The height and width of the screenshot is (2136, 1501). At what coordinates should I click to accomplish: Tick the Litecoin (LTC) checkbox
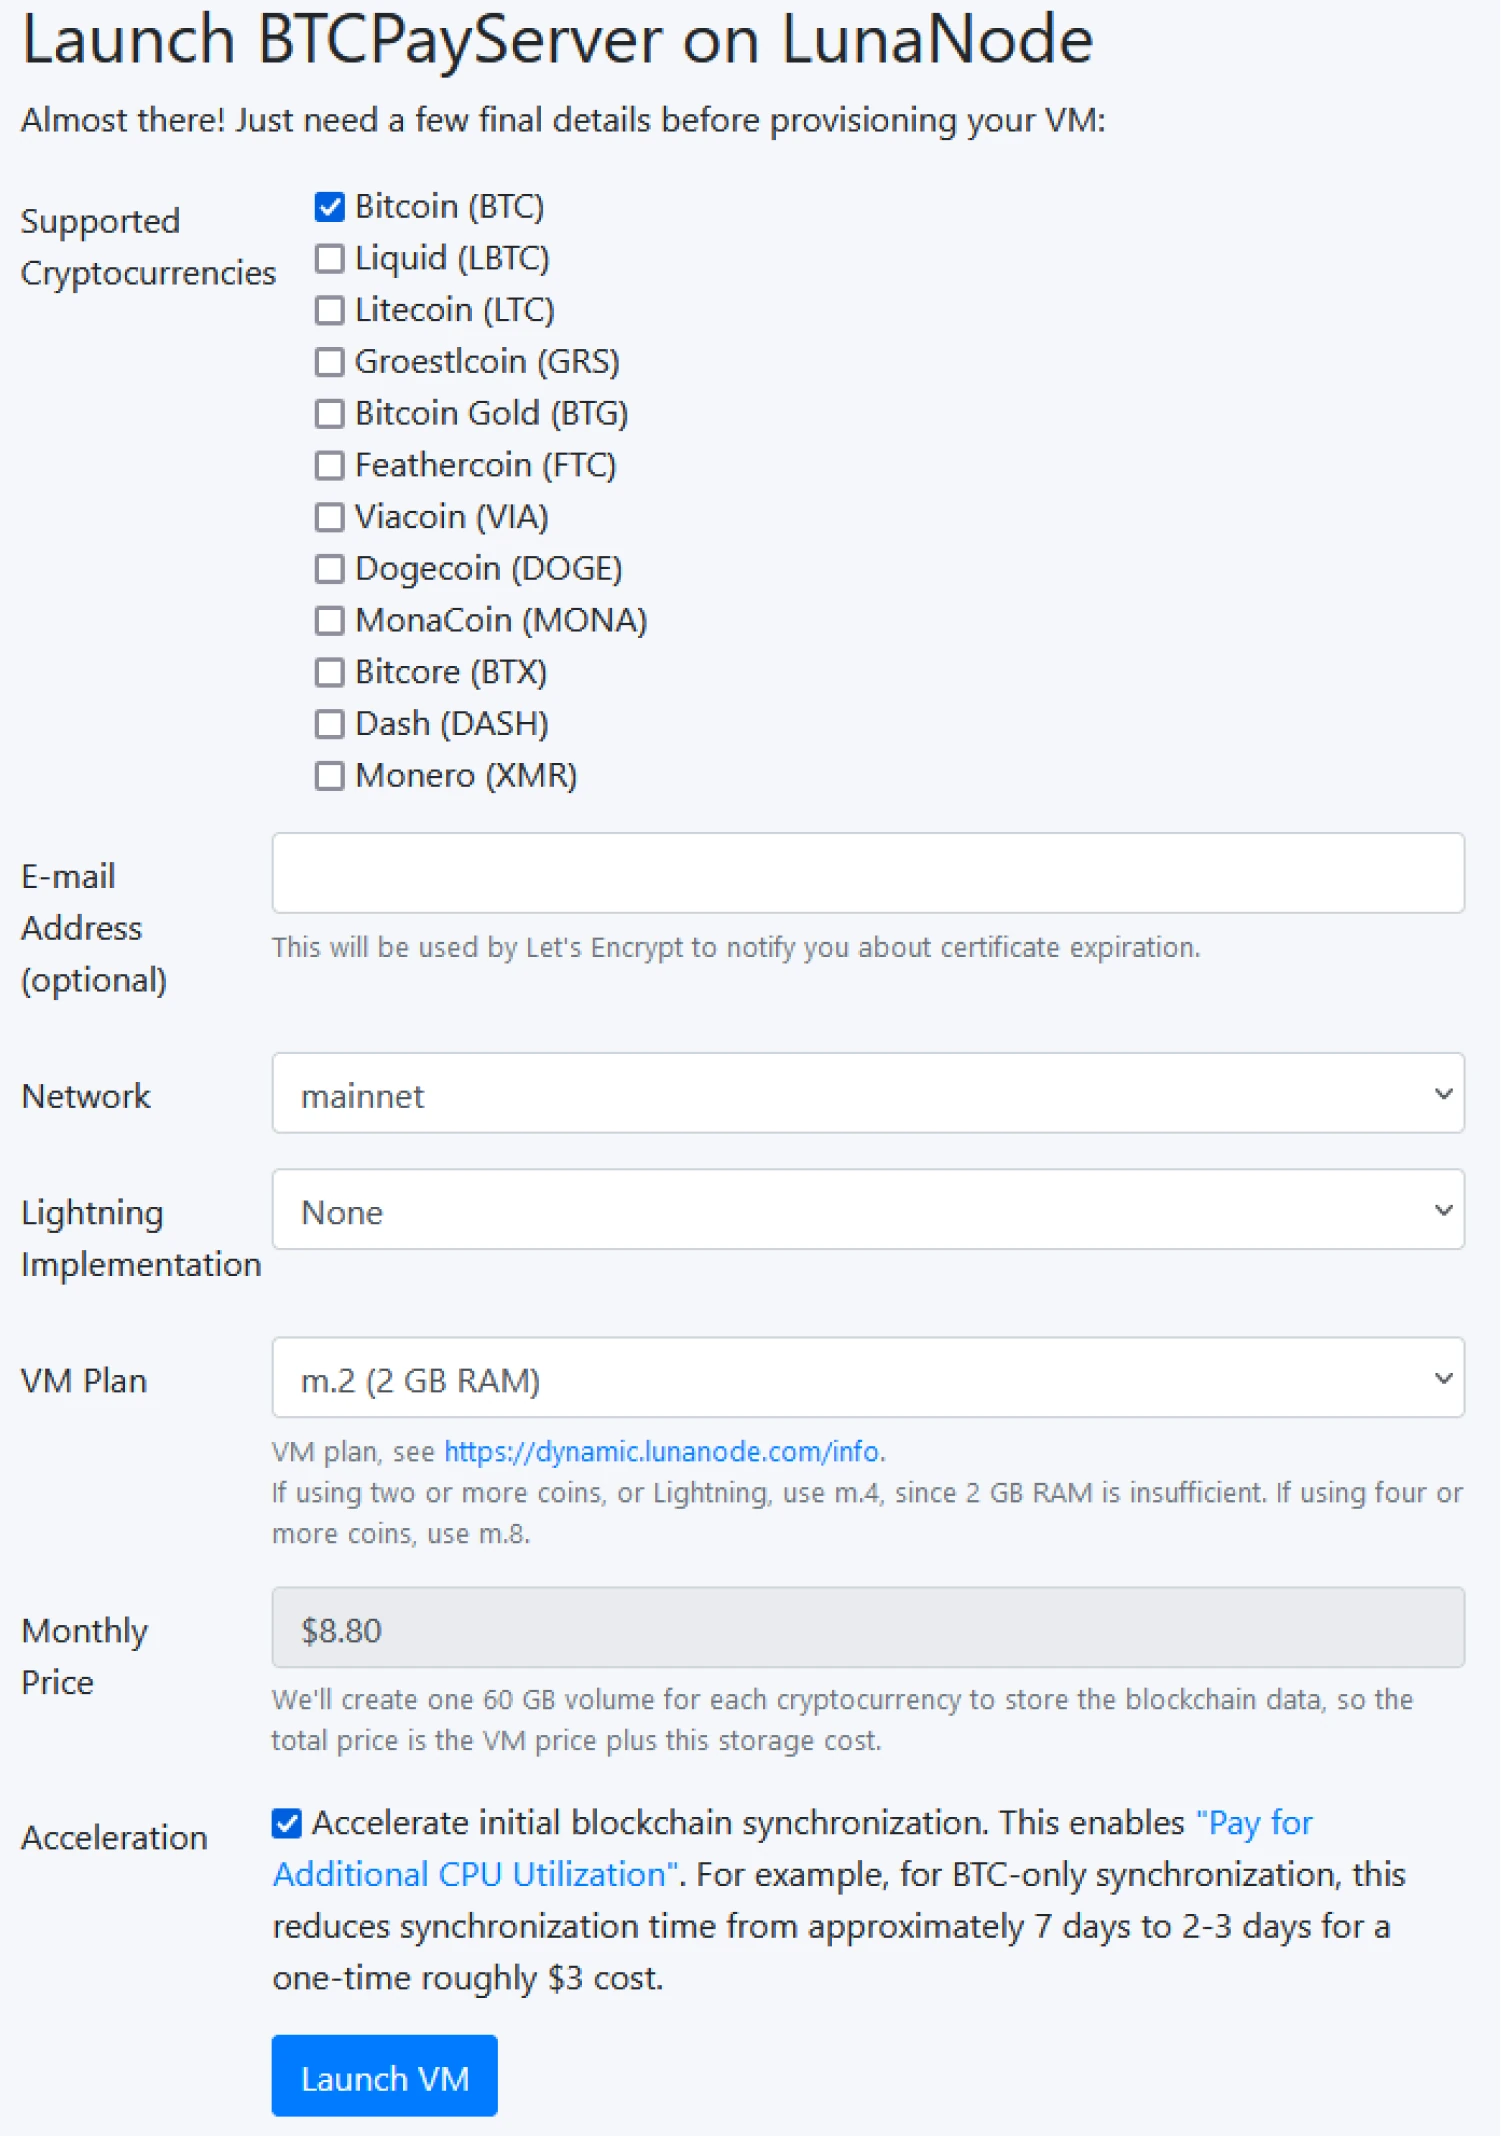click(329, 310)
